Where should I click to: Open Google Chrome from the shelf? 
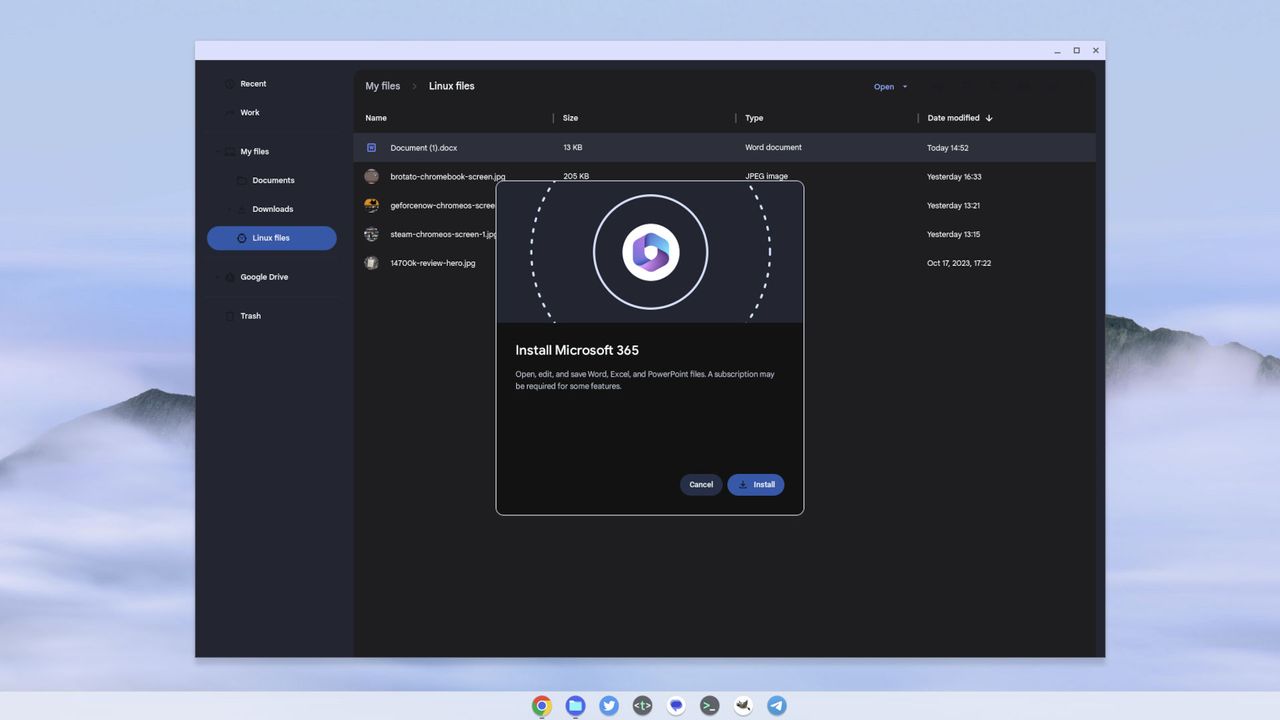[541, 706]
